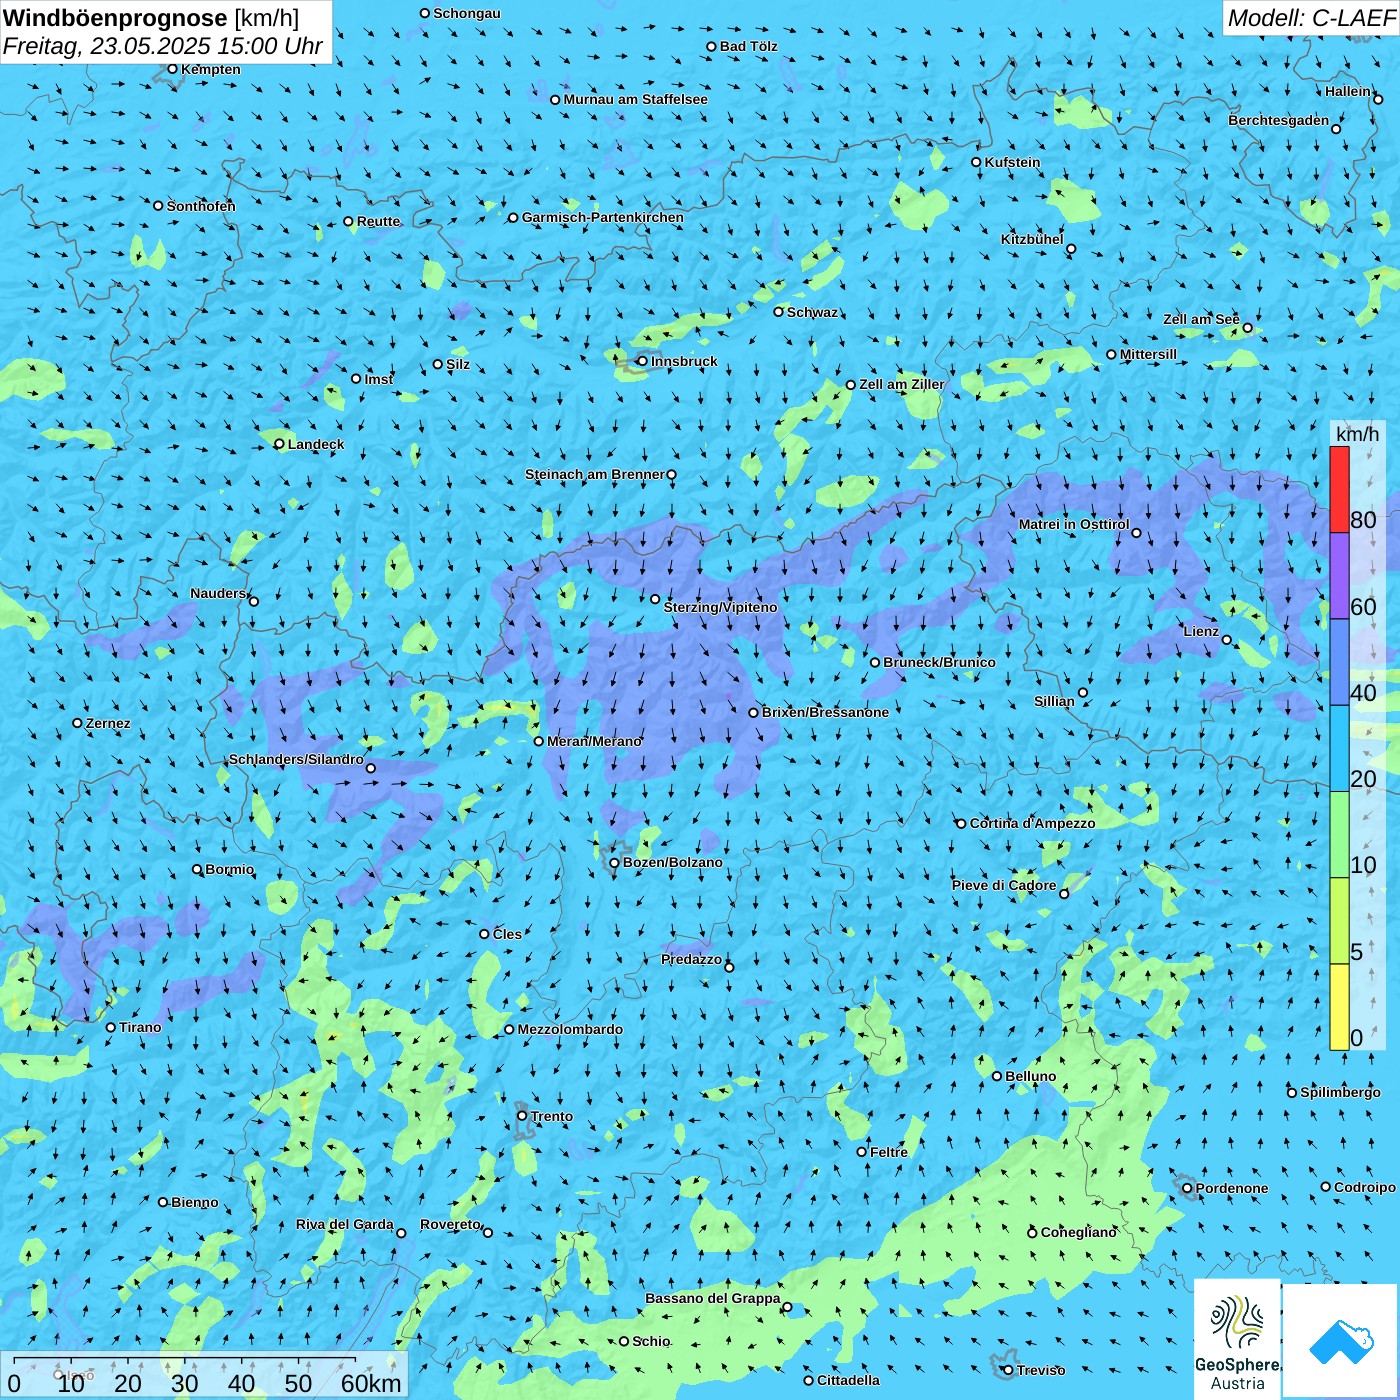Click the Brixen/Bressanone label

(825, 712)
